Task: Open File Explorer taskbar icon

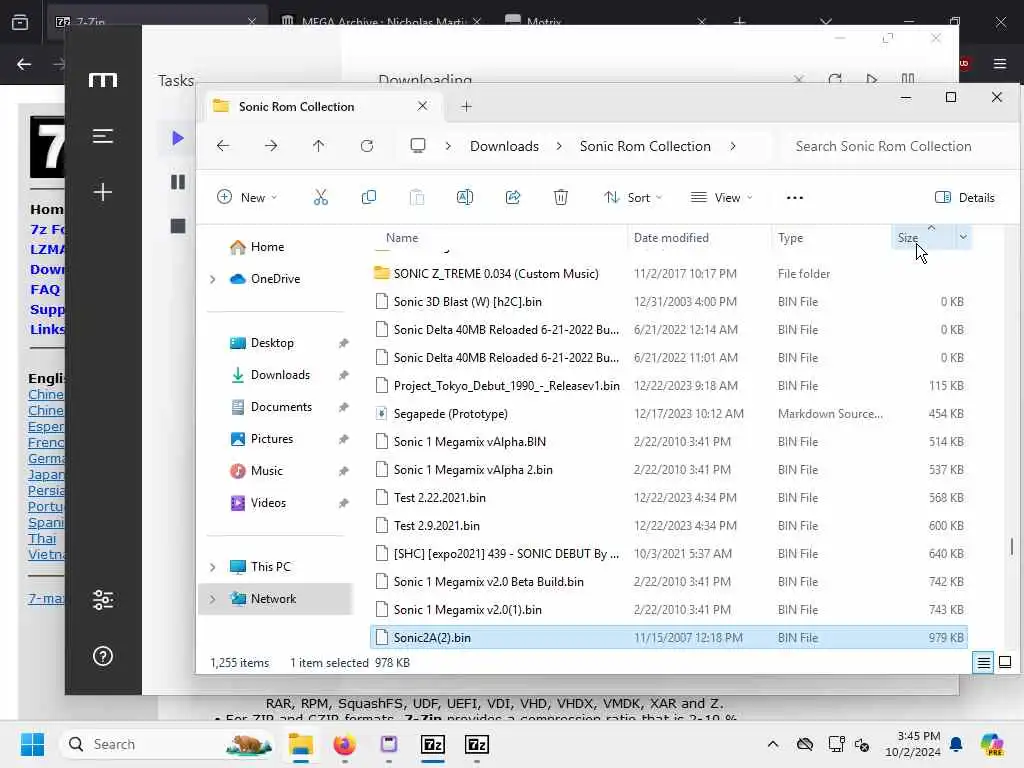Action: click(x=301, y=744)
